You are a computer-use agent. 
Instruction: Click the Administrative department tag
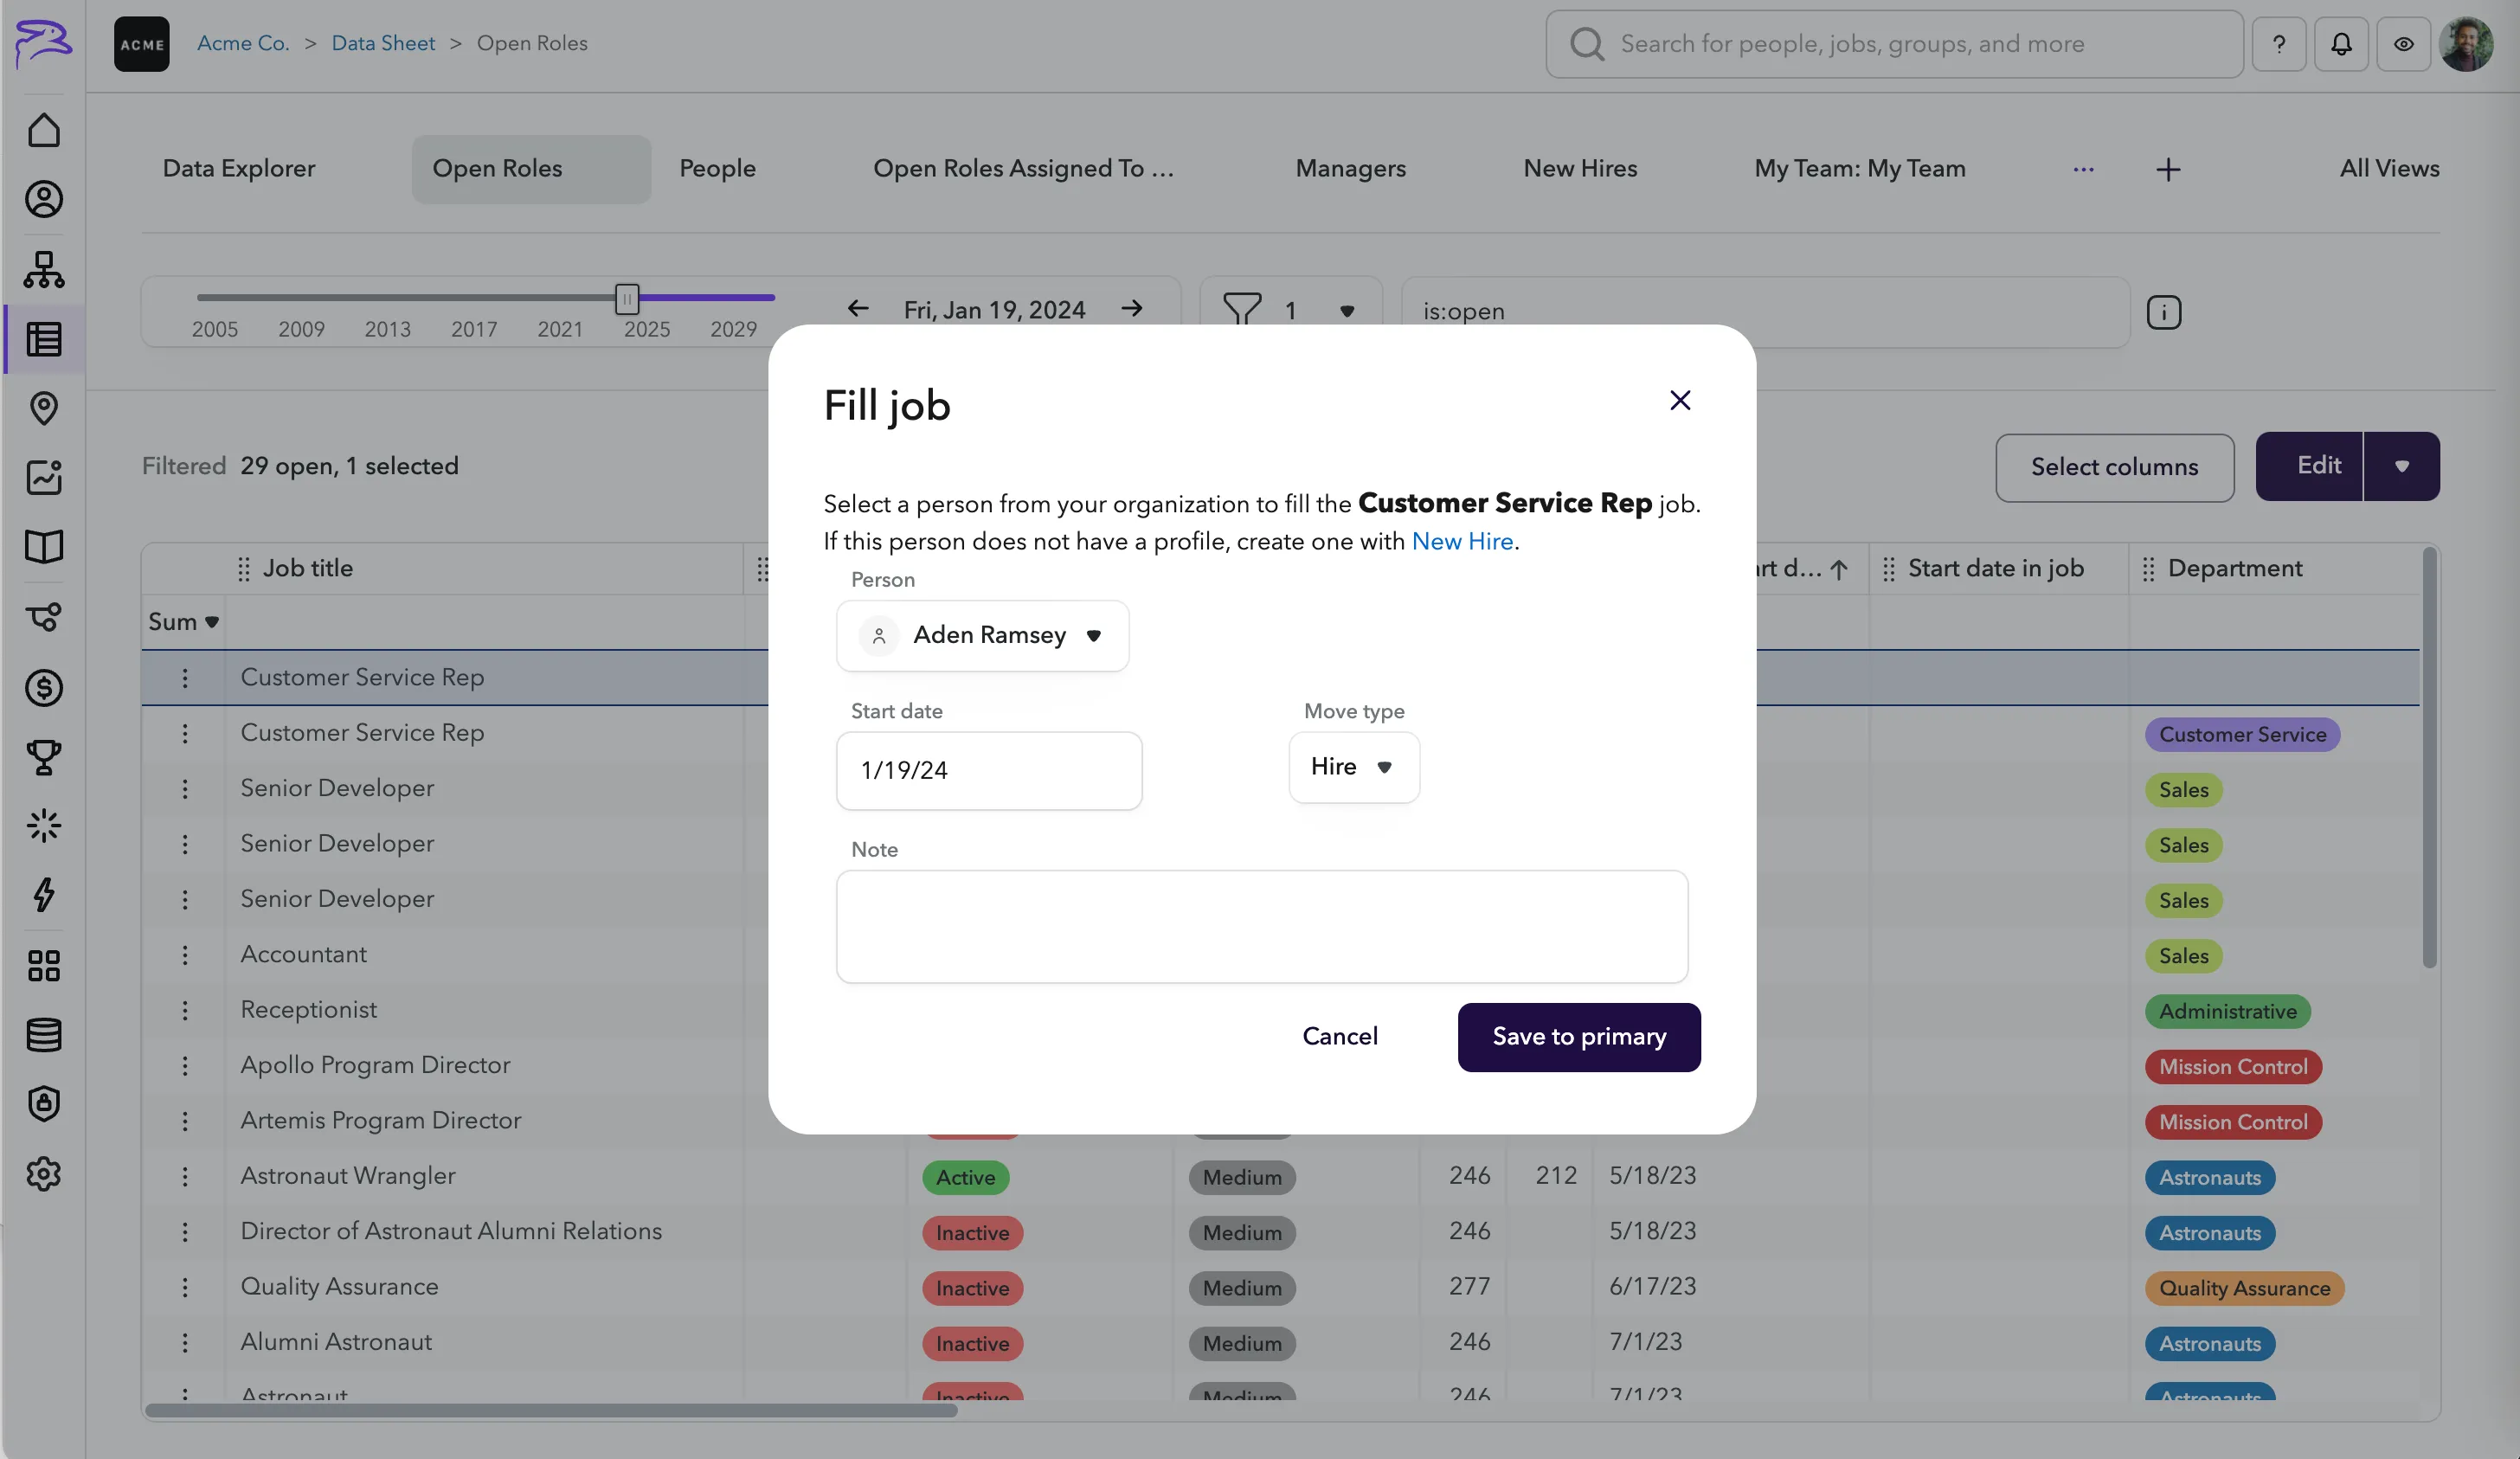[x=2227, y=1011]
